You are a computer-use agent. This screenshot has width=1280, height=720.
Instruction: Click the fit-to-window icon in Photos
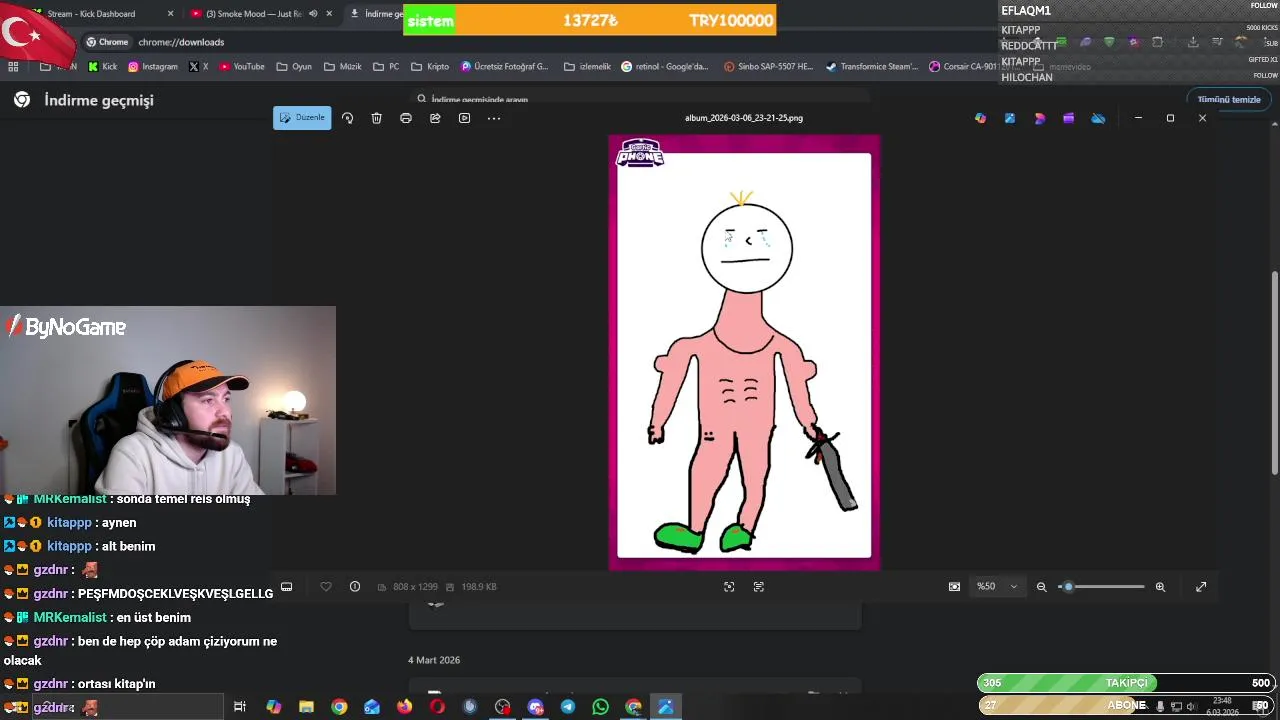729,587
